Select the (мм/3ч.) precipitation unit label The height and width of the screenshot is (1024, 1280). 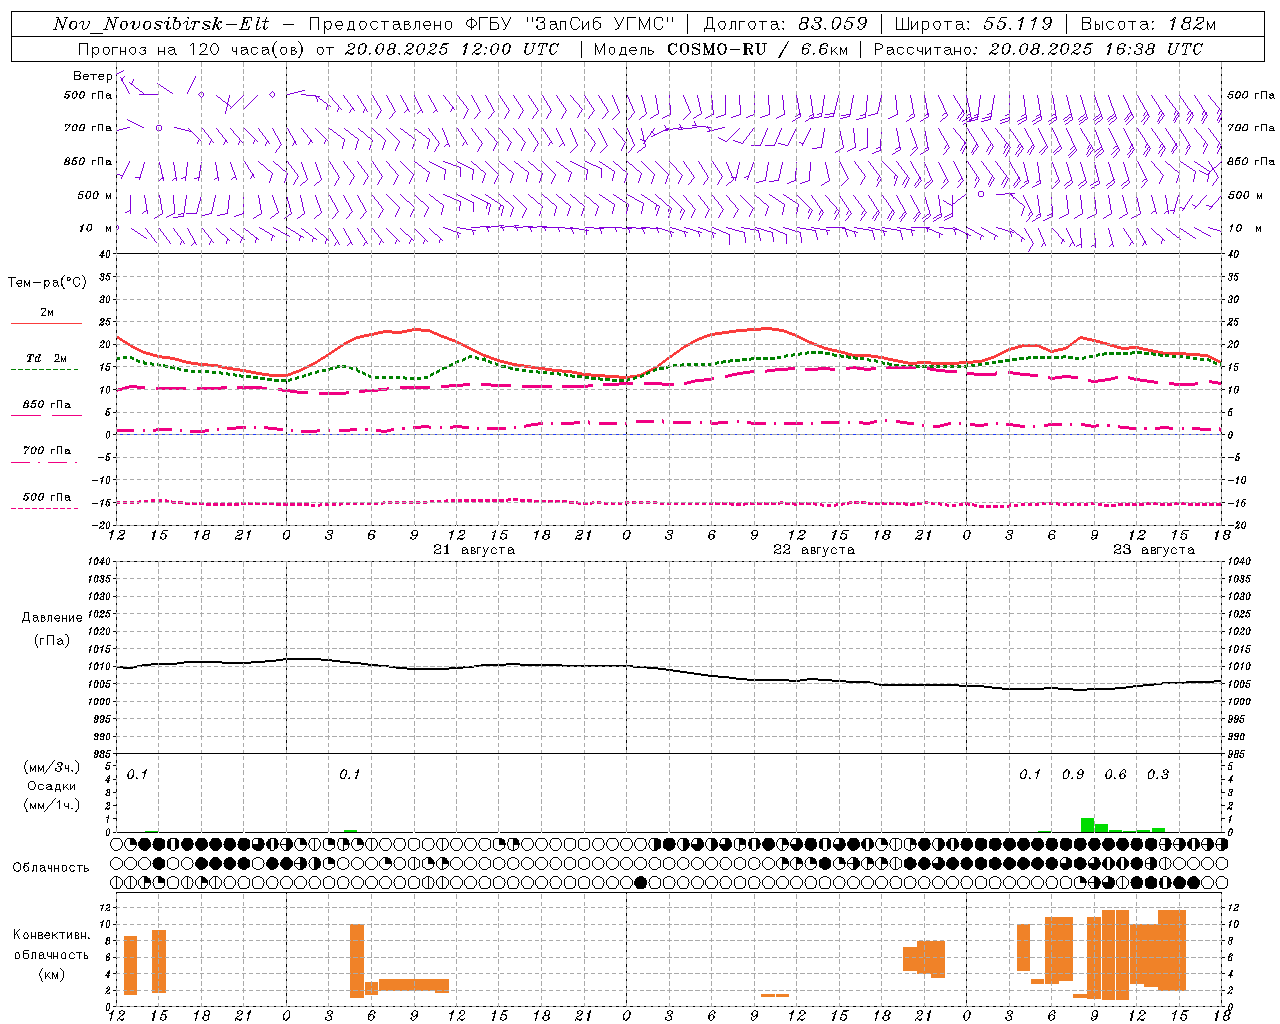coord(52,767)
